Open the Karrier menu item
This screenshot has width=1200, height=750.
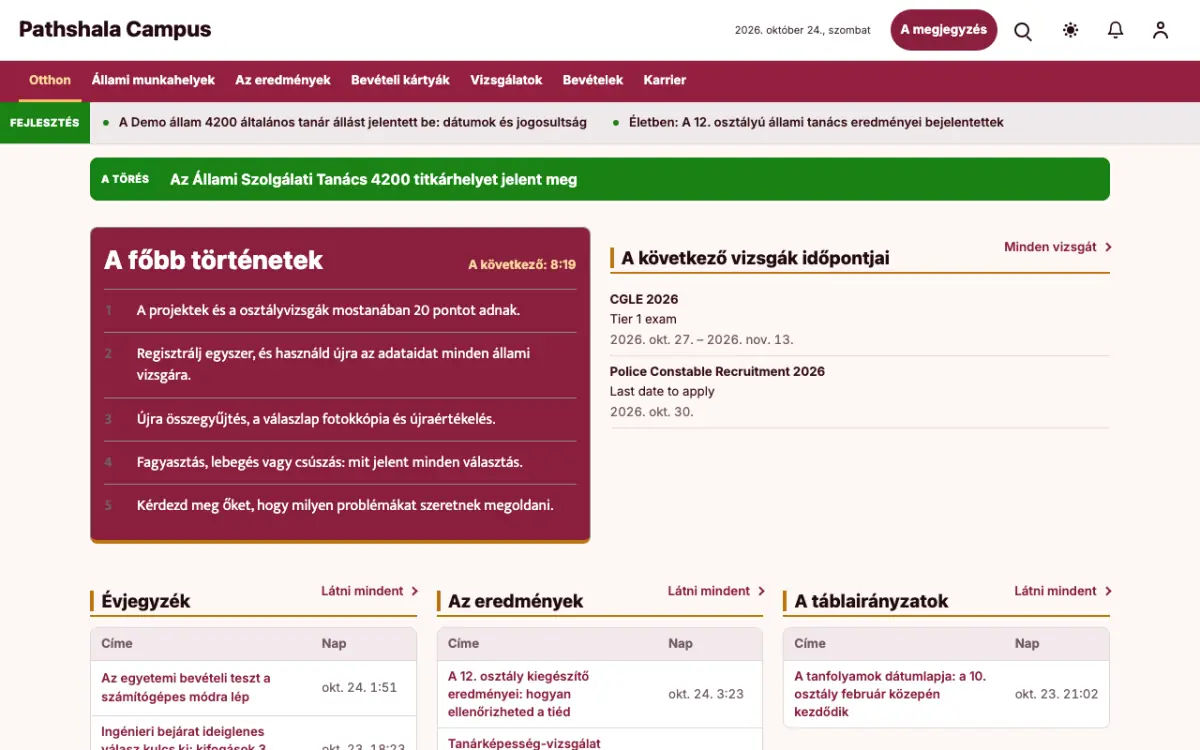tap(665, 80)
